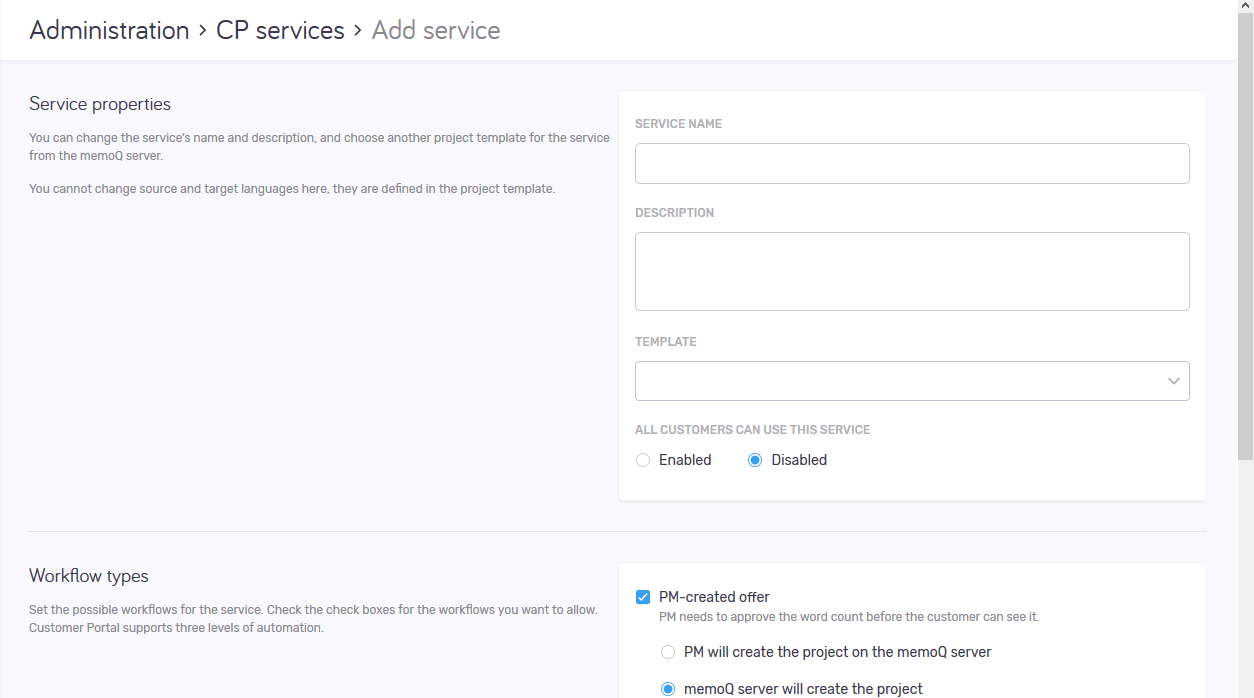The image size is (1254, 698).
Task: Click the SERVICE NAME field label
Action: 678,124
